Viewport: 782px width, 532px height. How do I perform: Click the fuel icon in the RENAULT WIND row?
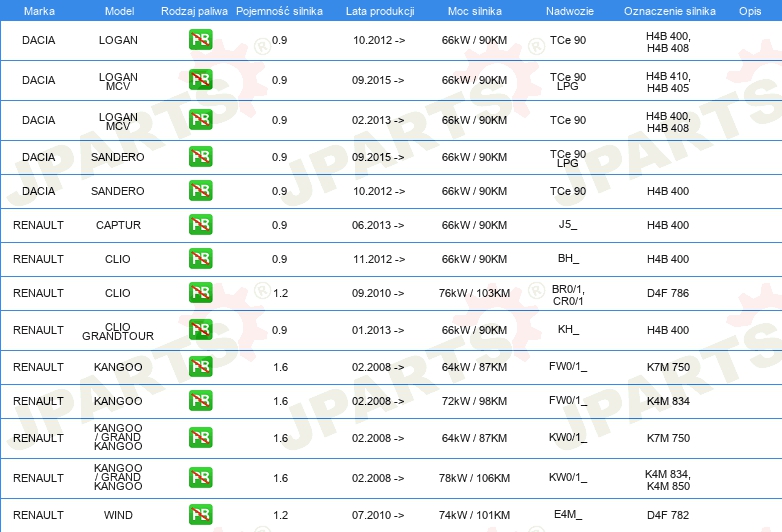point(200,515)
